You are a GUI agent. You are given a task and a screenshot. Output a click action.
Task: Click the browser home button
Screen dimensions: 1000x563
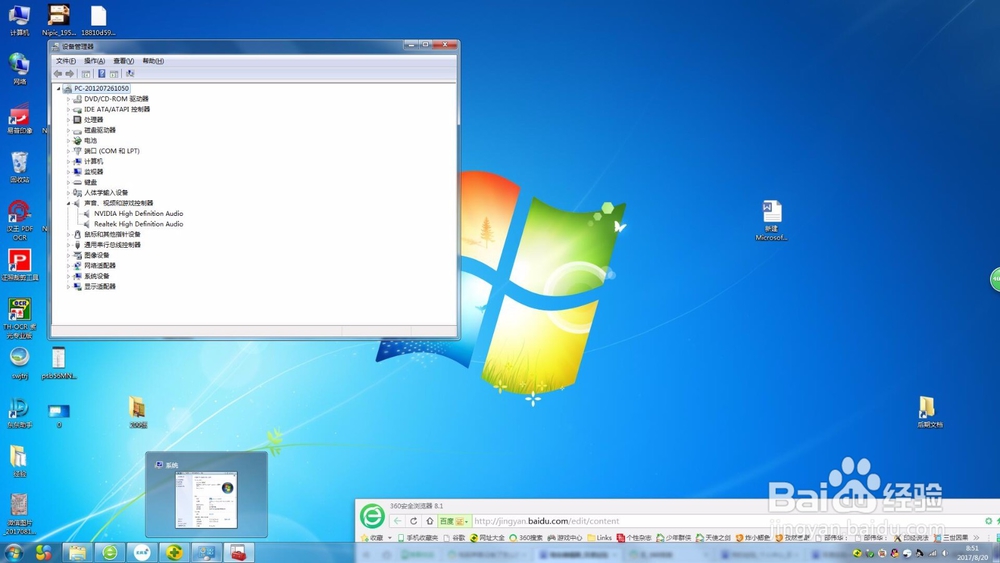click(x=430, y=521)
